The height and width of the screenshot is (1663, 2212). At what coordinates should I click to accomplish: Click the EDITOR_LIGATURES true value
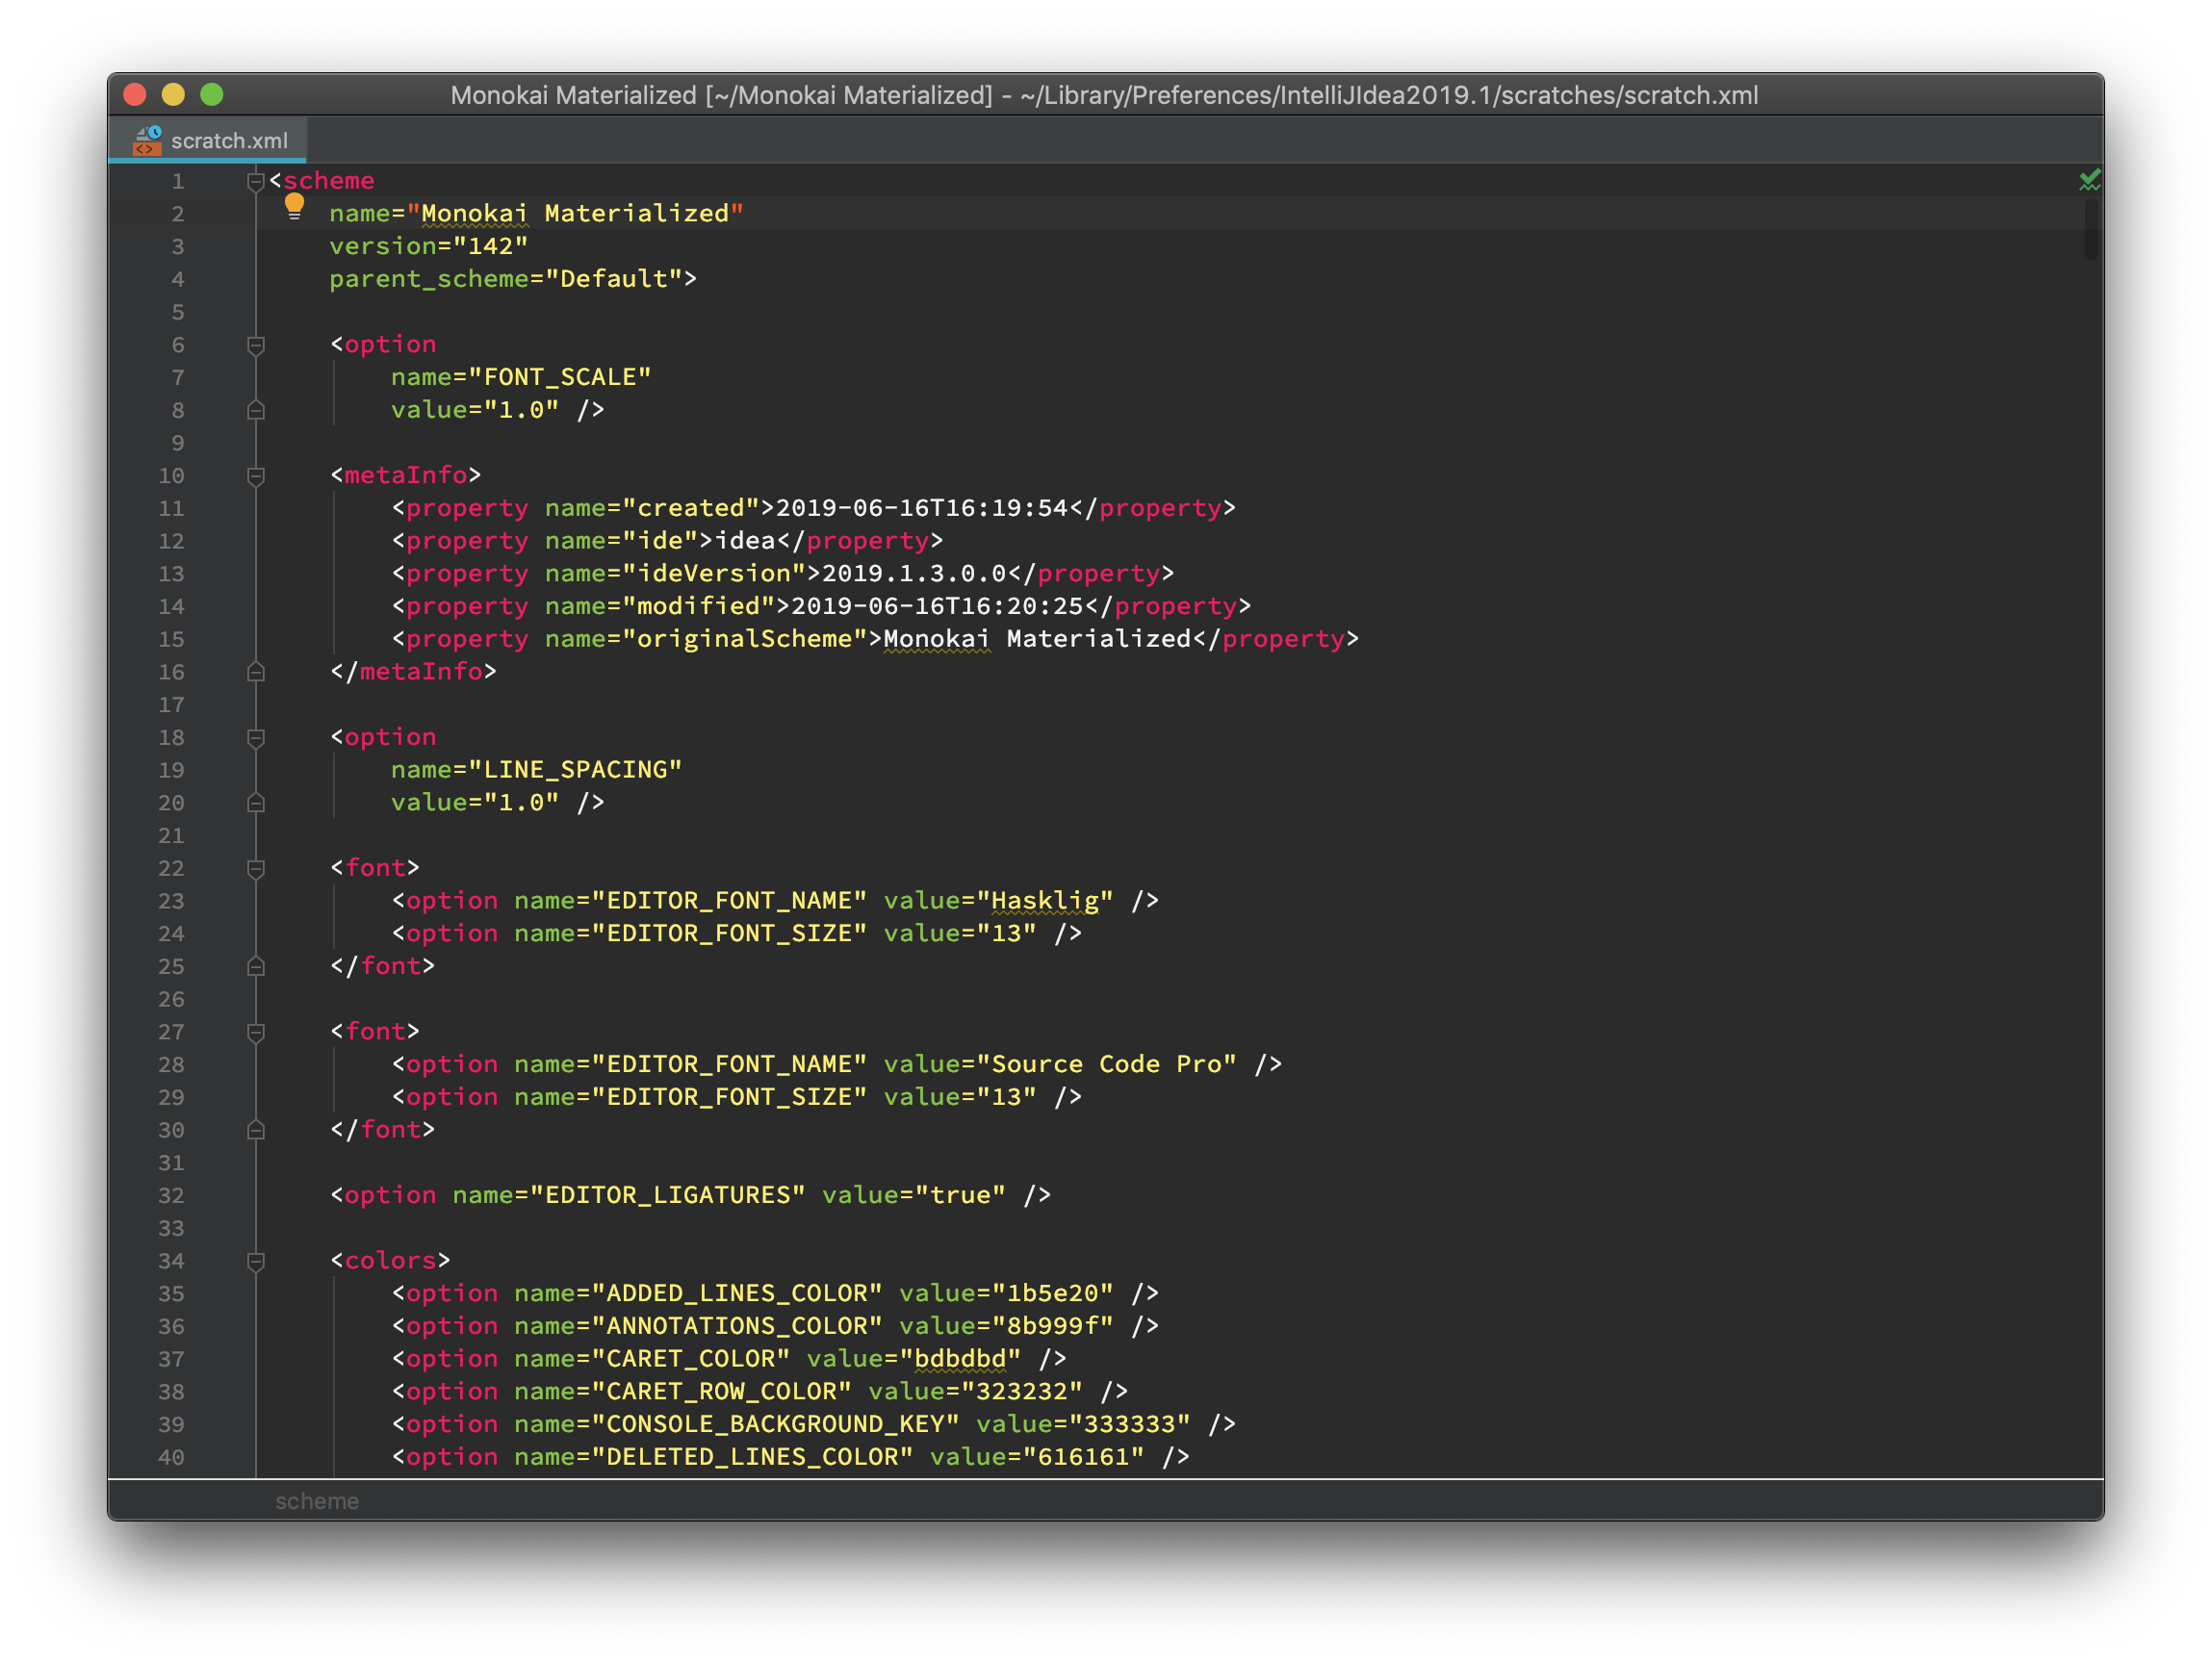click(x=960, y=1195)
